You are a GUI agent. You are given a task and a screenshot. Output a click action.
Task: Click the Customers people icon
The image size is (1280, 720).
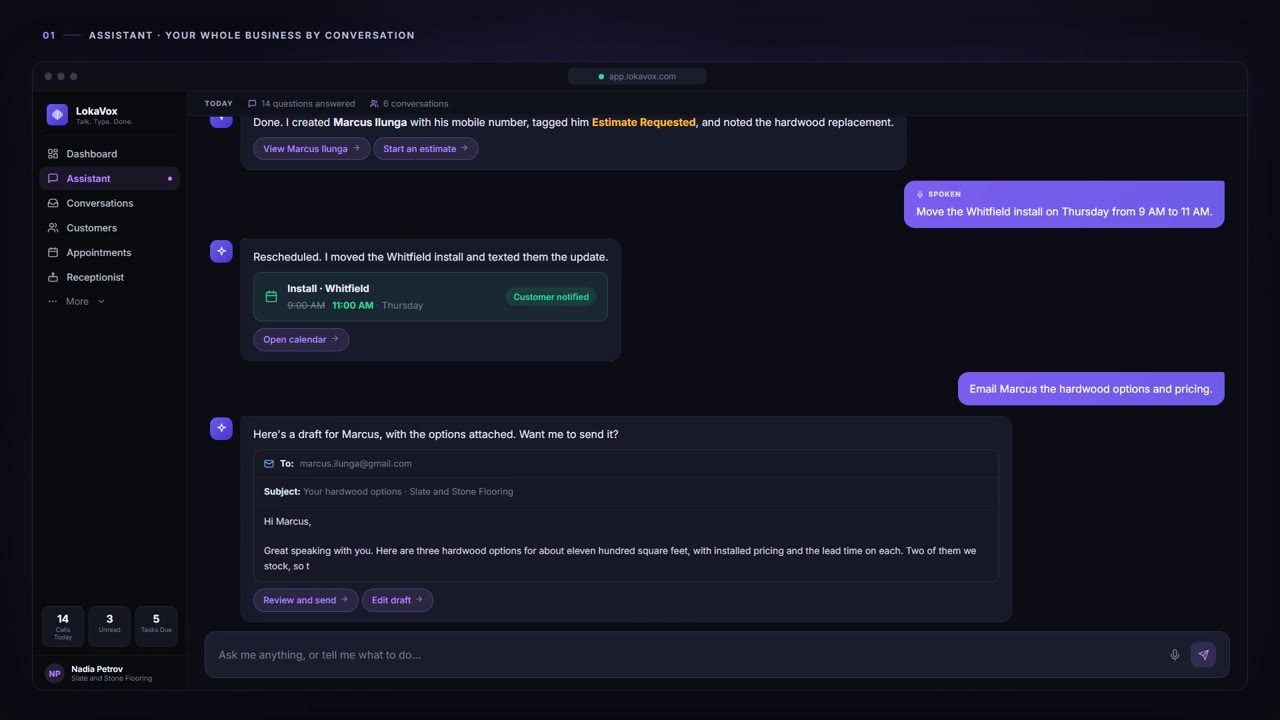pyautogui.click(x=53, y=228)
